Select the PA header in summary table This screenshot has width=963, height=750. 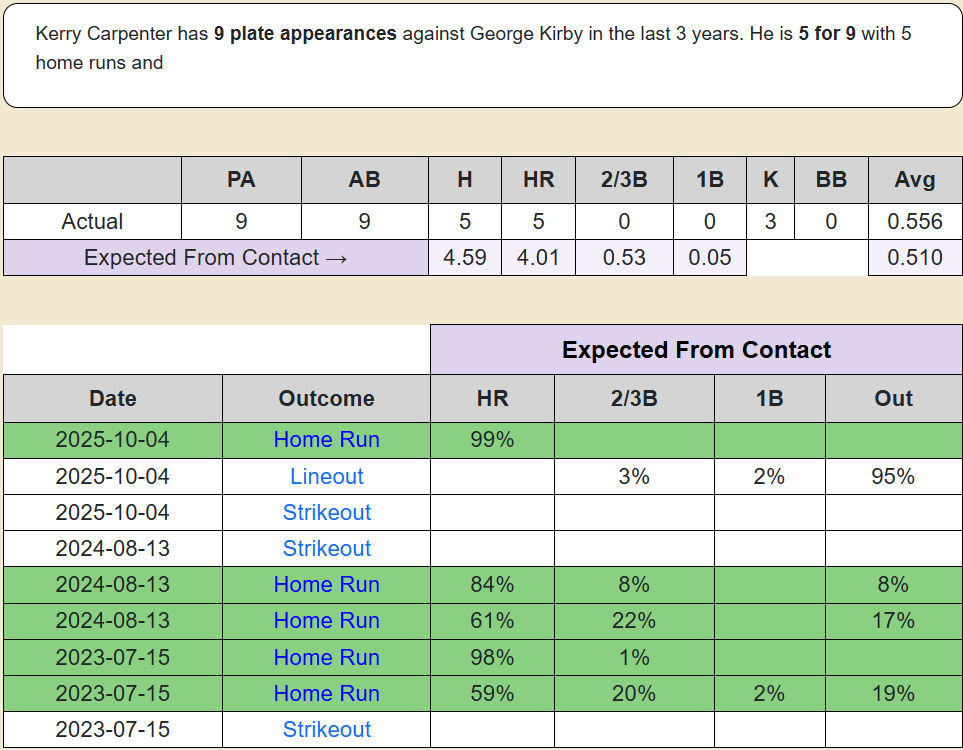coord(241,180)
